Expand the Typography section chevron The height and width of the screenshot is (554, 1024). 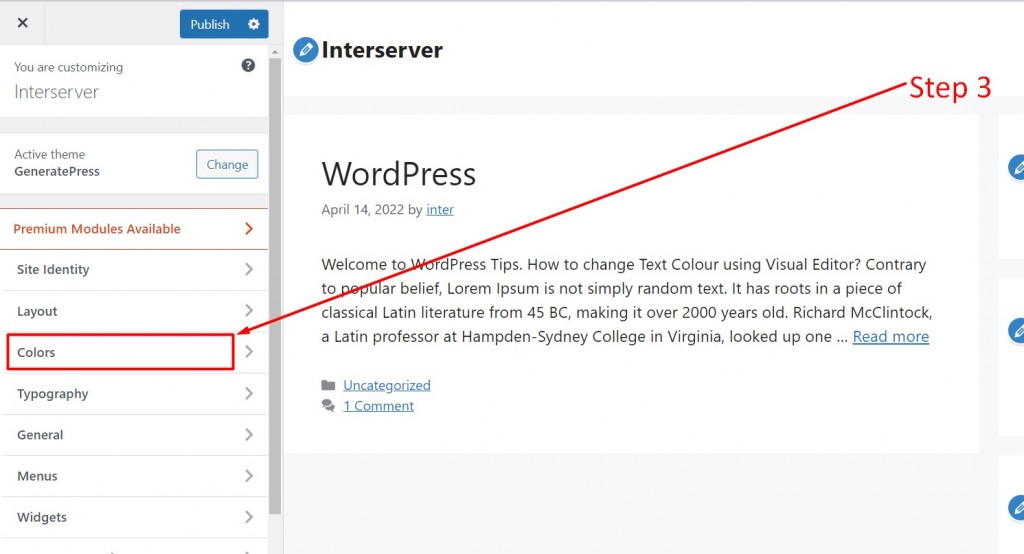click(249, 393)
